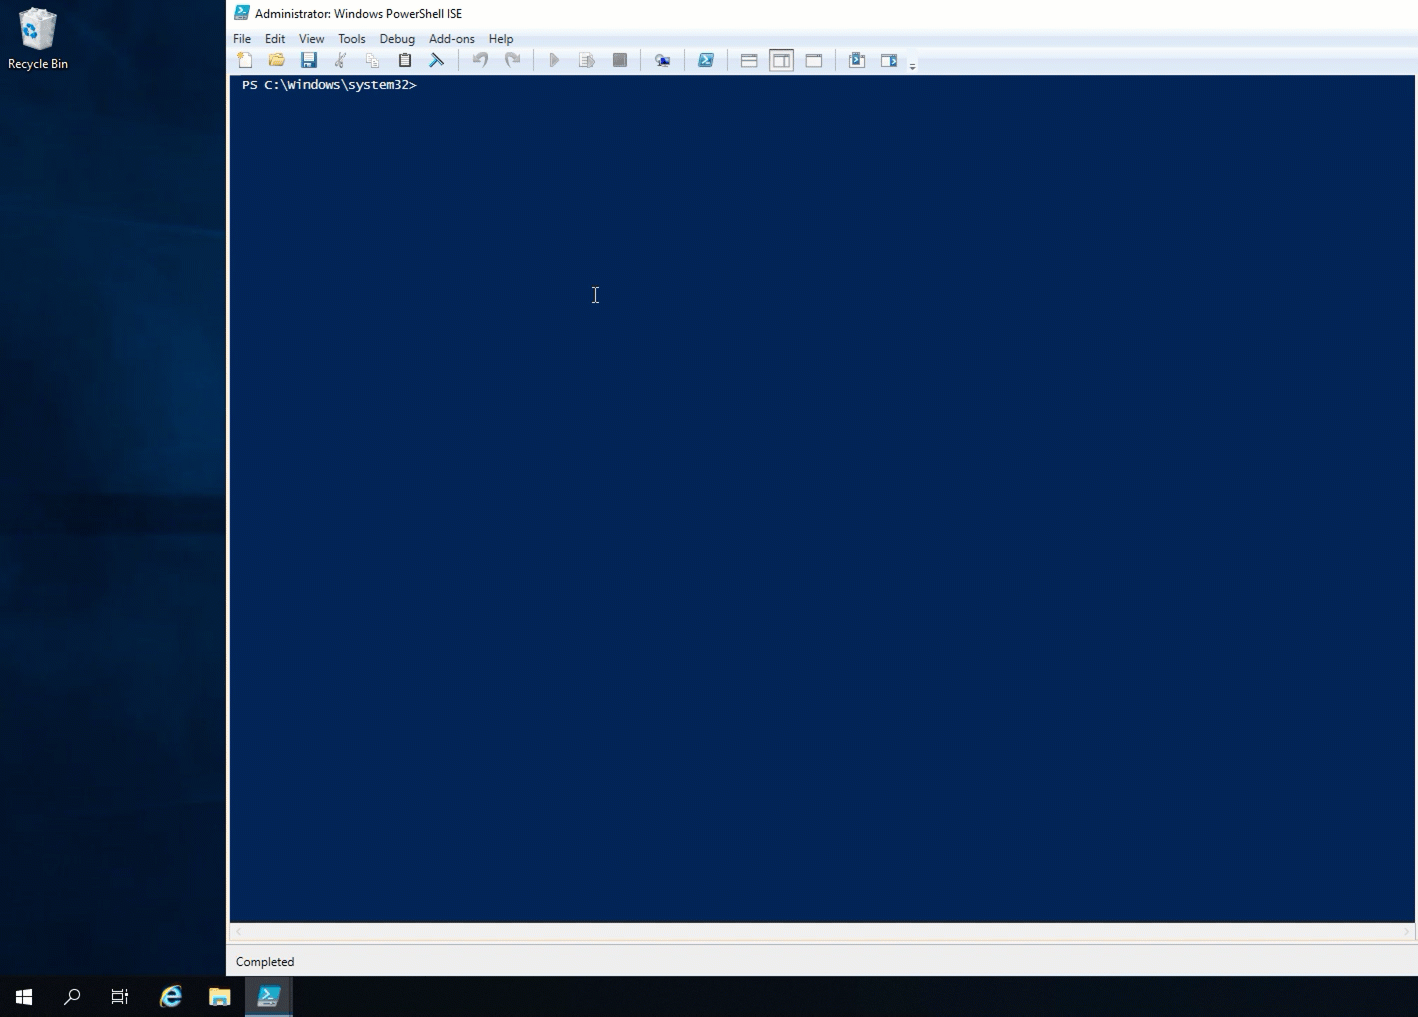
Task: Open File Explorer from the taskbar
Action: click(x=220, y=997)
